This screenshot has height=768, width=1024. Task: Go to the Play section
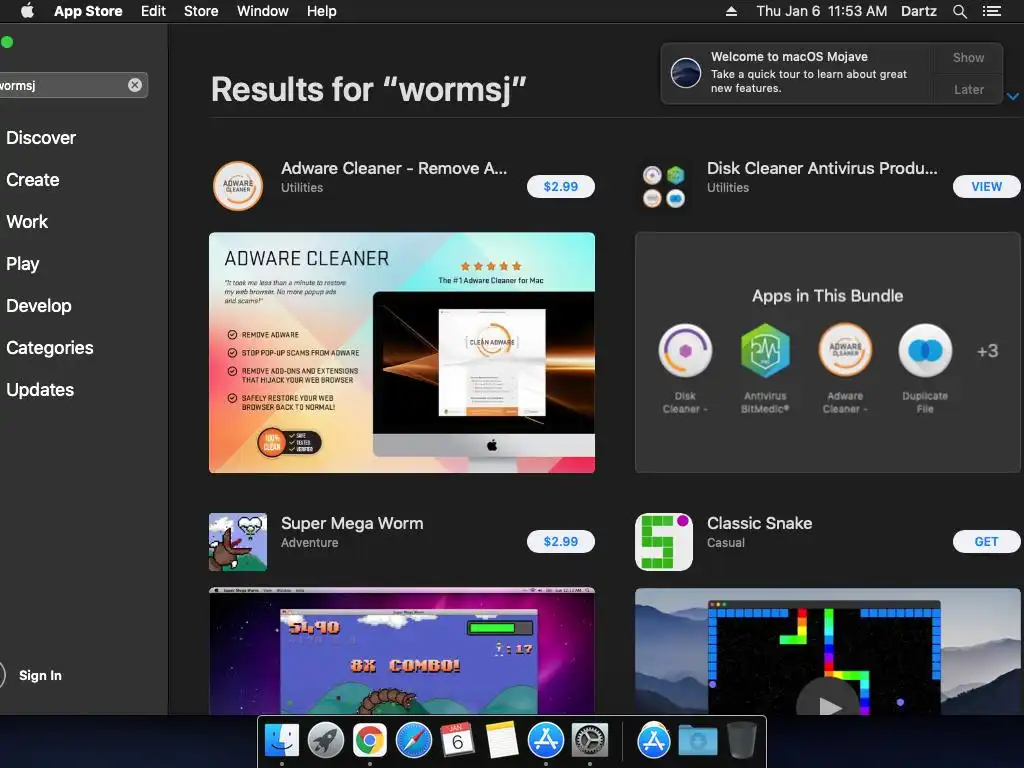(x=23, y=264)
